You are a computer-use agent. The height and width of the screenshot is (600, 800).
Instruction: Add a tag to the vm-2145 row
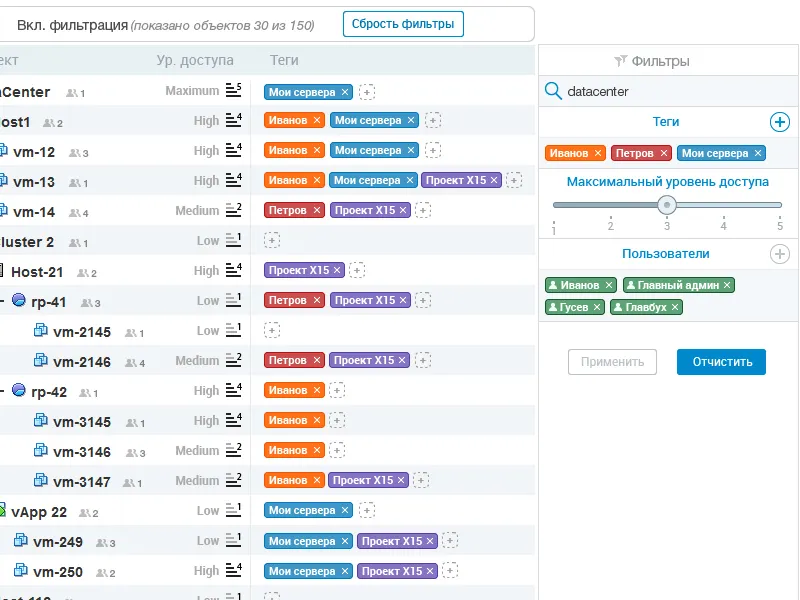(272, 331)
